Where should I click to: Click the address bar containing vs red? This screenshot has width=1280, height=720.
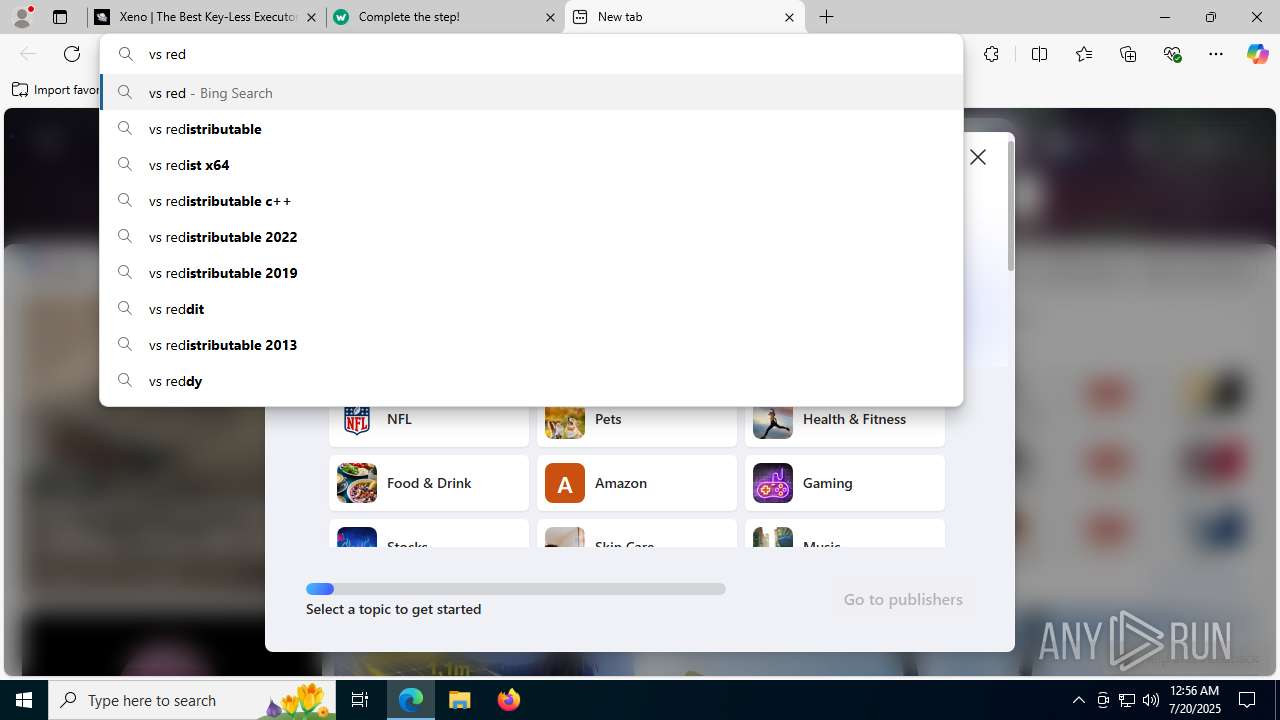[x=531, y=54]
